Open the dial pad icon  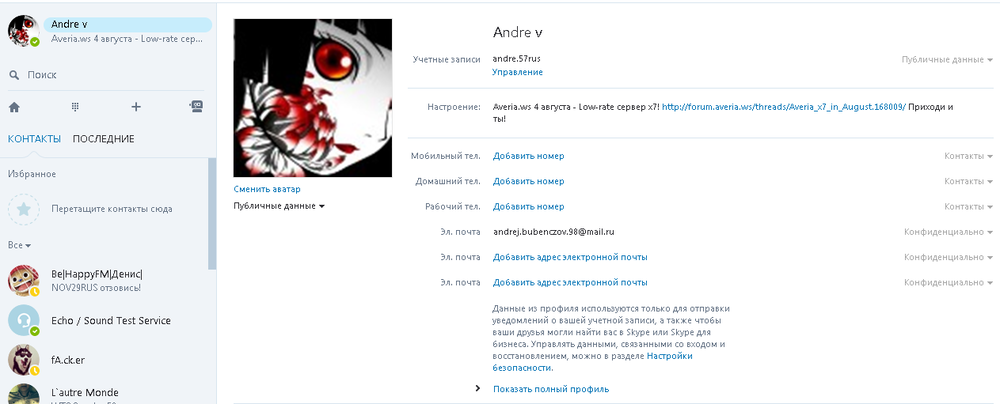(75, 107)
